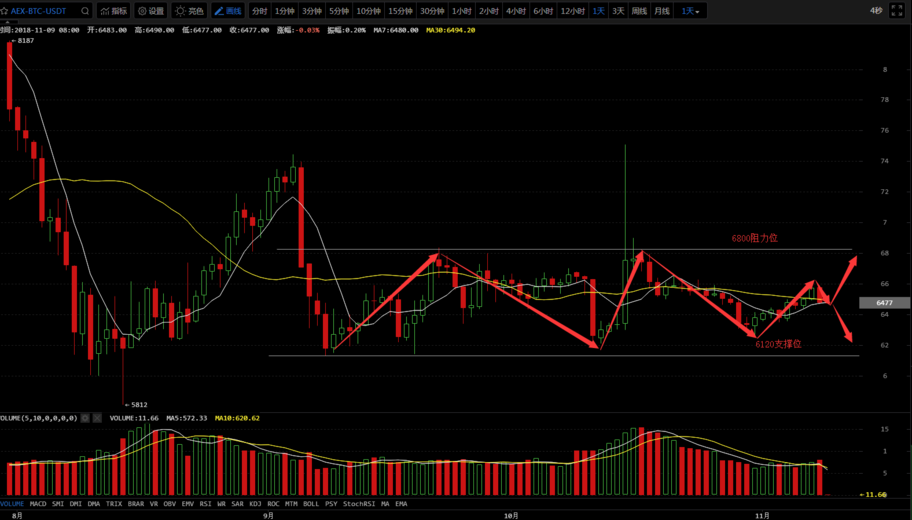Select the SMI indicator tab

[58, 504]
